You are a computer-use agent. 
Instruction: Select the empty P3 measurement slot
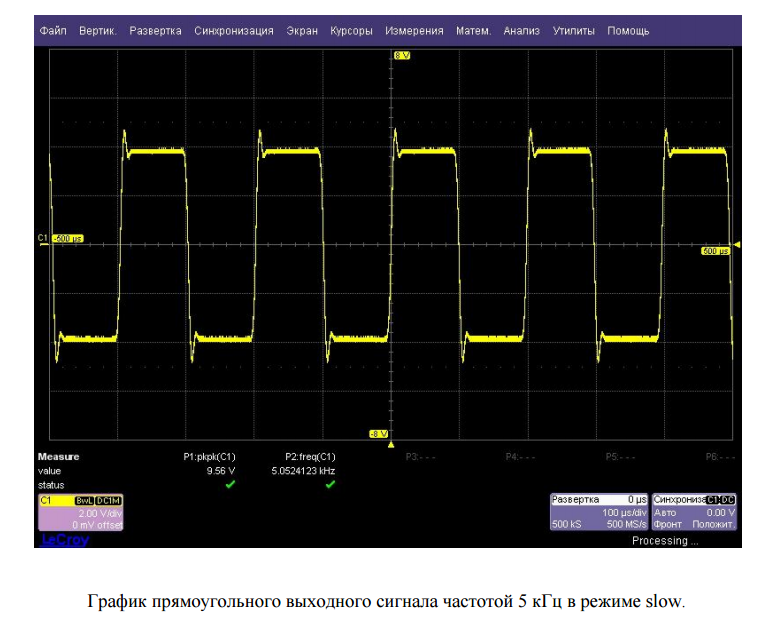418,456
